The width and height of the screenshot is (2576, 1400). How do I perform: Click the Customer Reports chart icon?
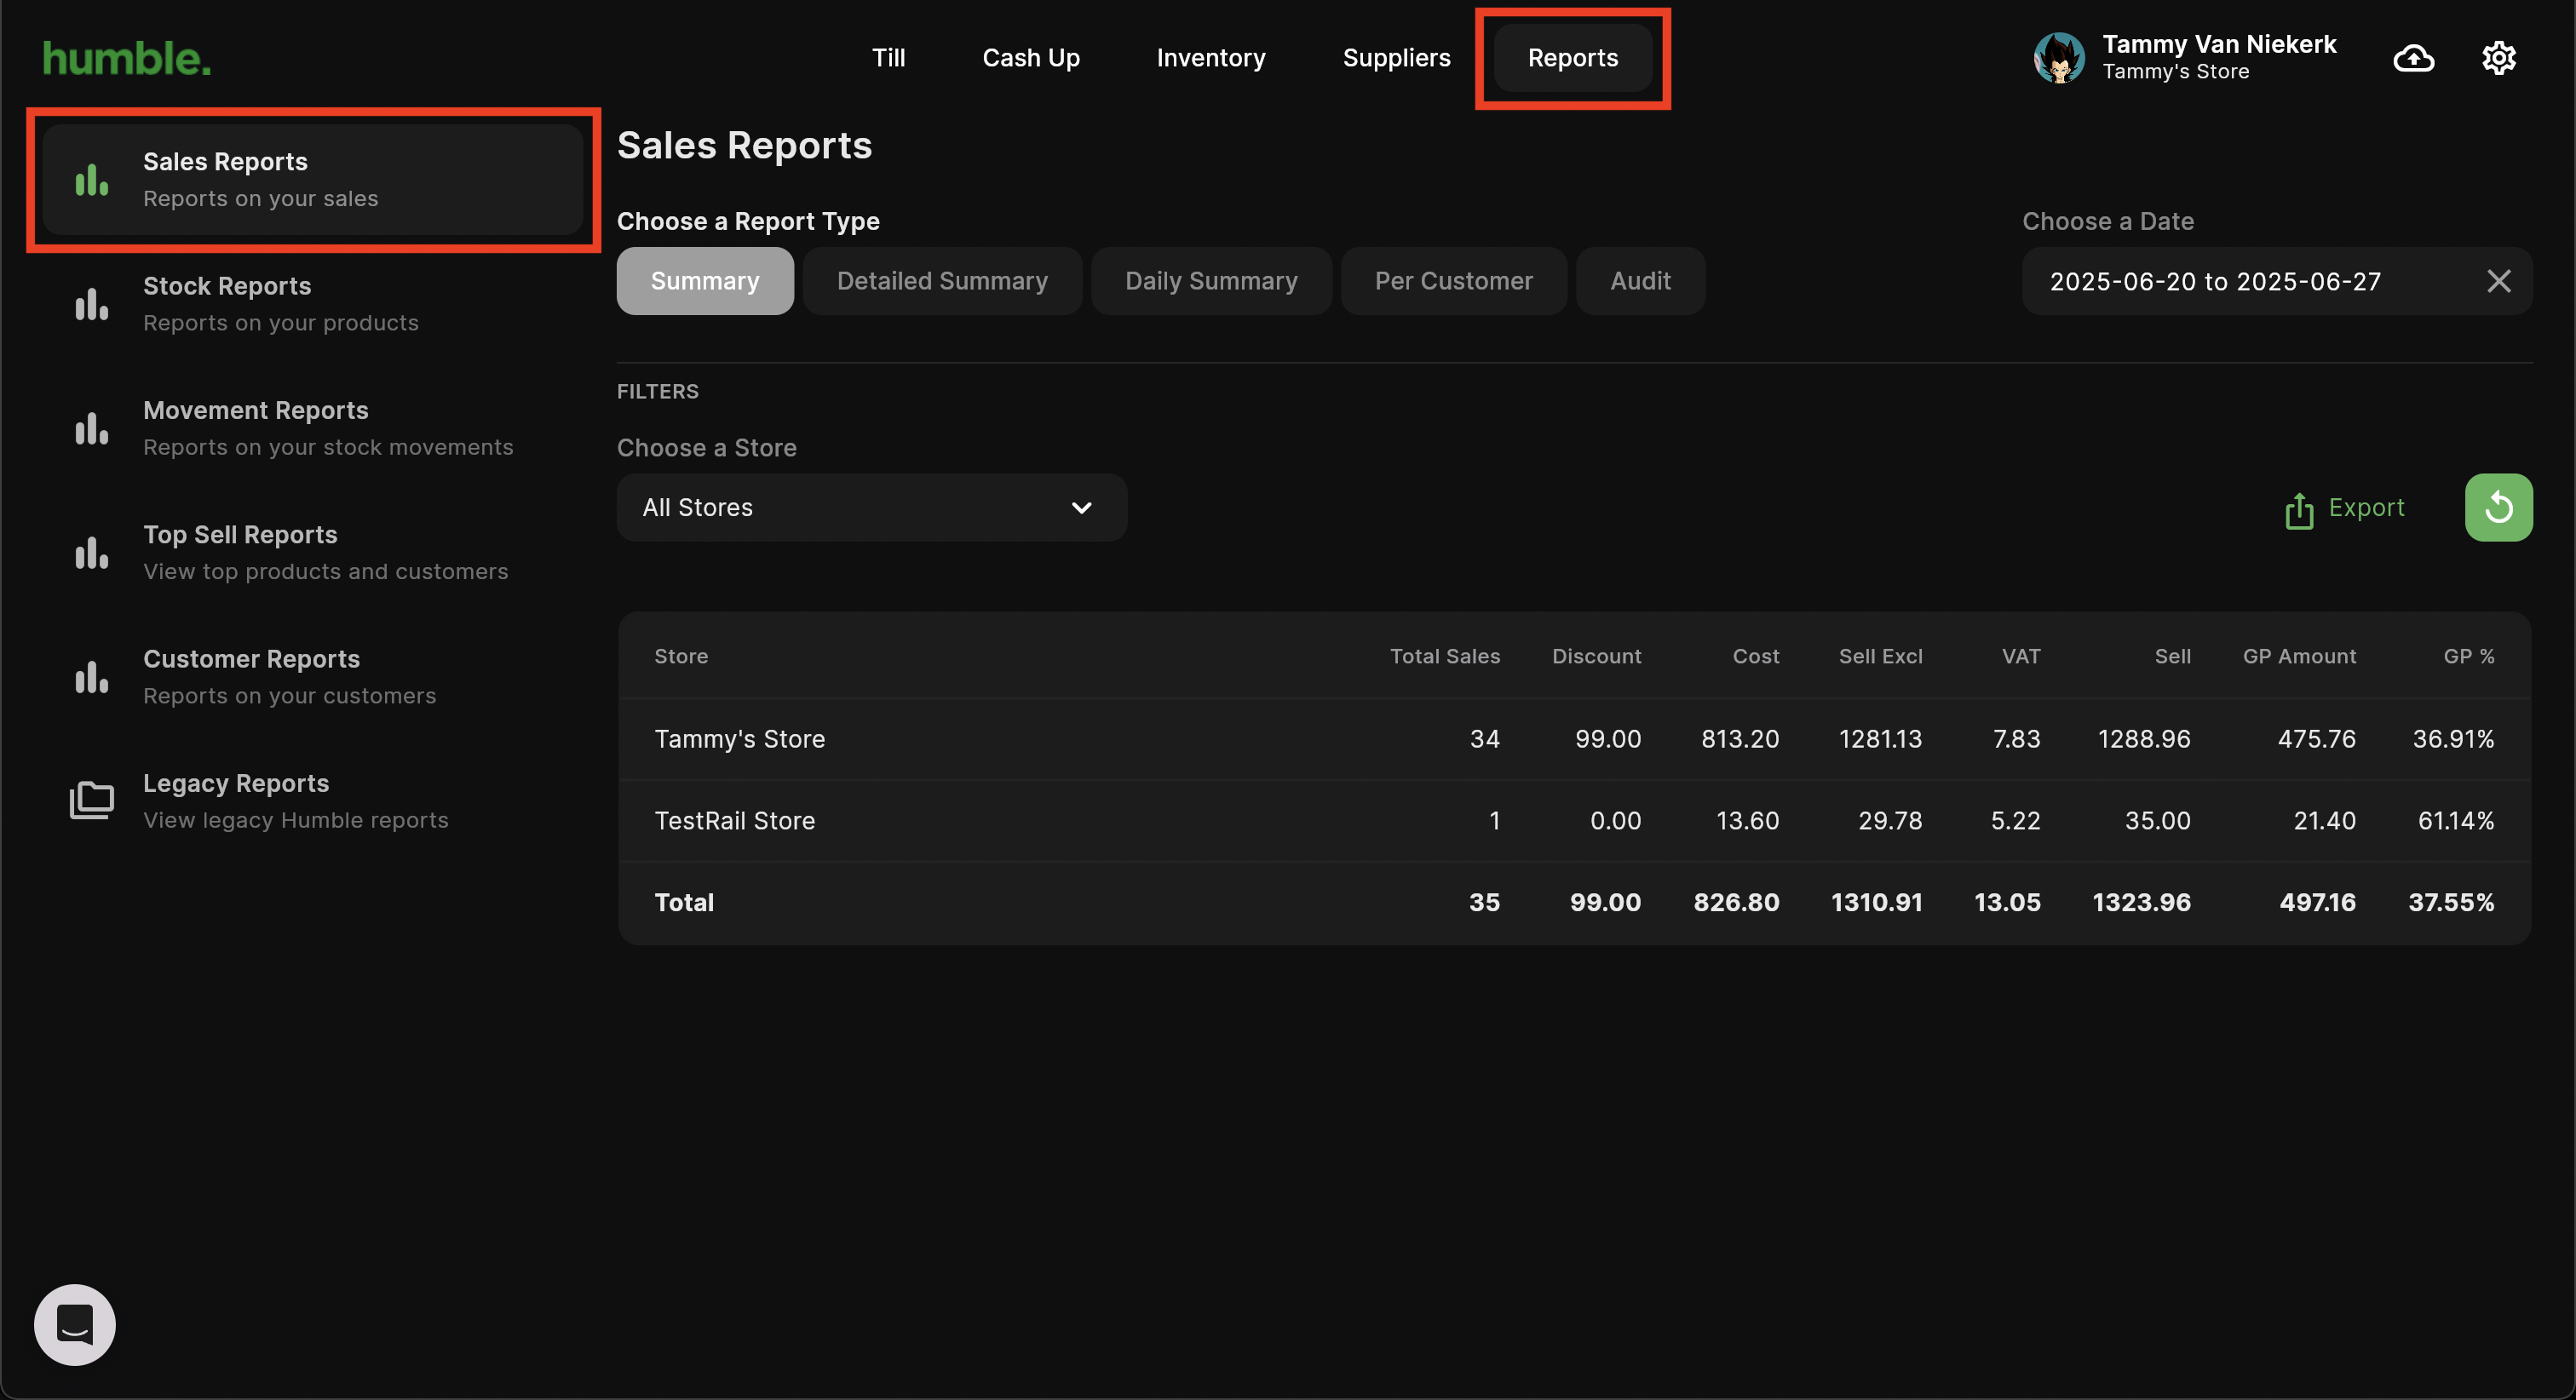(x=91, y=677)
